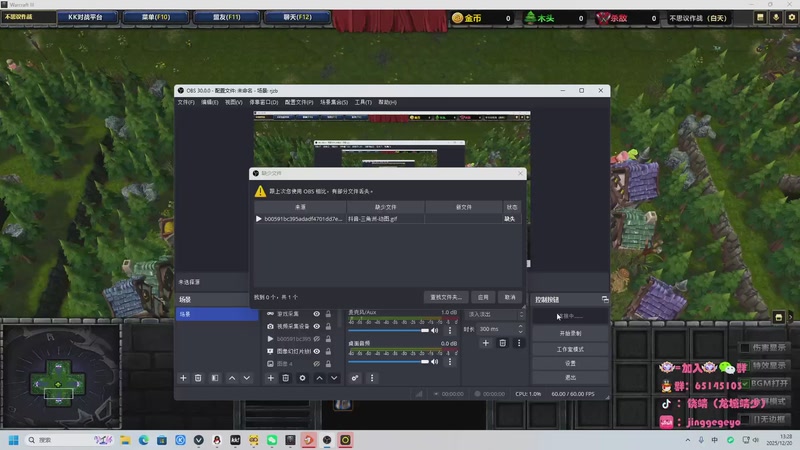Image resolution: width=800 pixels, height=450 pixels.
Task: Open audio mixer menu three-dots icon at bottom
Action: [372, 378]
